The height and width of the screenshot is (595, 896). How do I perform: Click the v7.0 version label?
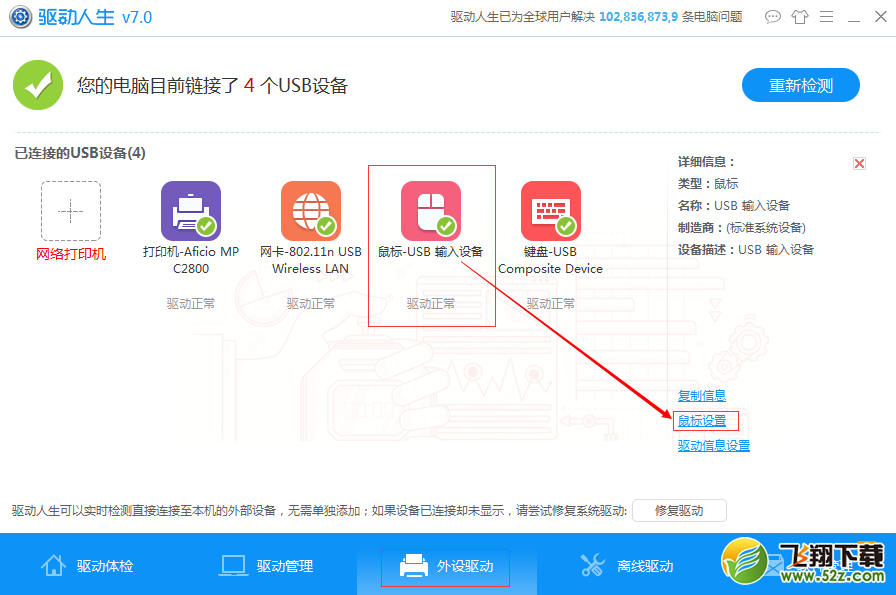[x=137, y=18]
